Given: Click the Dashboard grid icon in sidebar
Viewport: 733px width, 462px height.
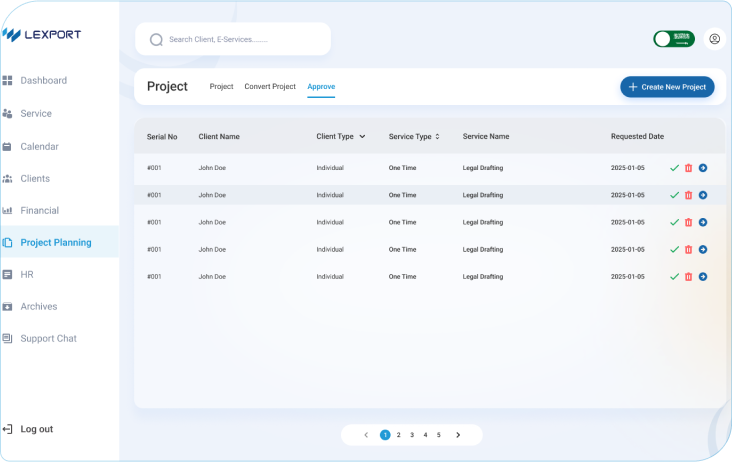Looking at the screenshot, I should click(x=8, y=80).
